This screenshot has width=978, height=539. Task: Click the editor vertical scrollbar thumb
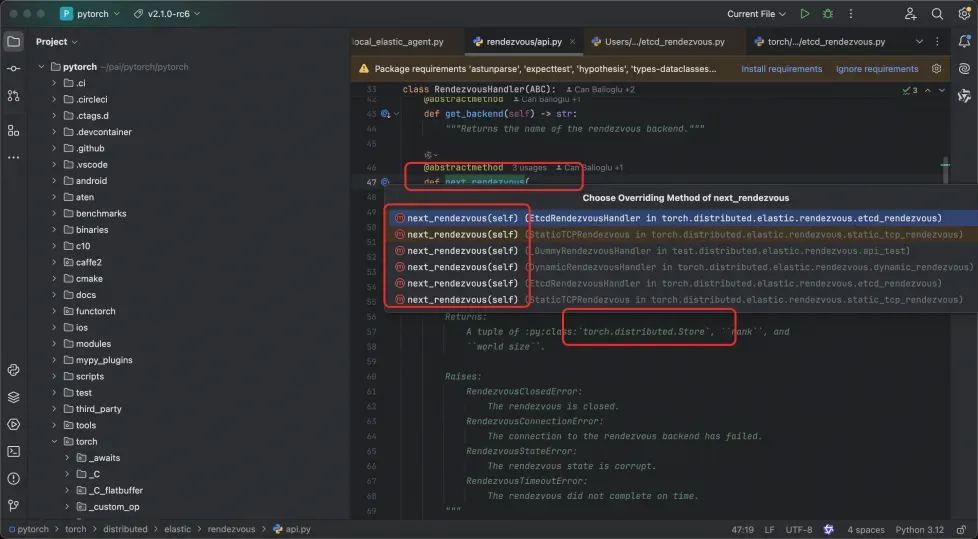946,170
